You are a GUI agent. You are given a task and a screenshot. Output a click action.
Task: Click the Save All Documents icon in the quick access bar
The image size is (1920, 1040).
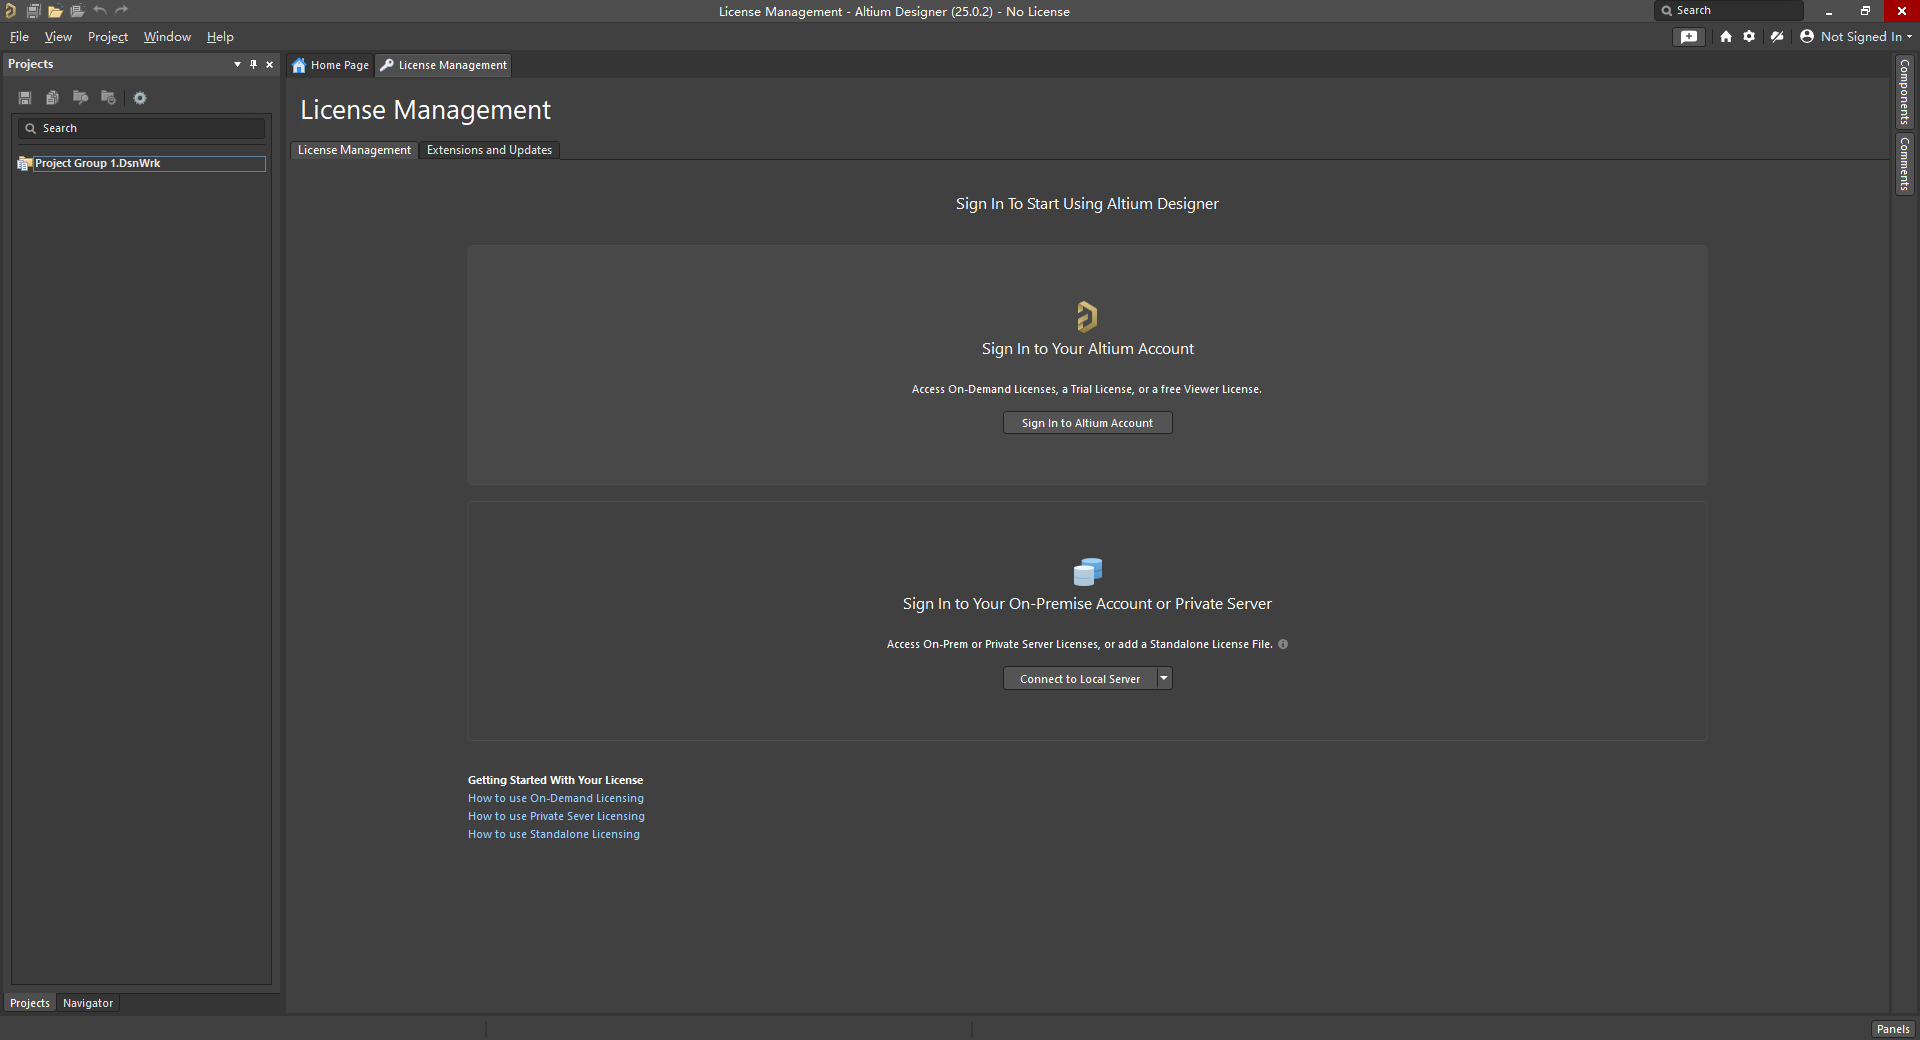33,11
